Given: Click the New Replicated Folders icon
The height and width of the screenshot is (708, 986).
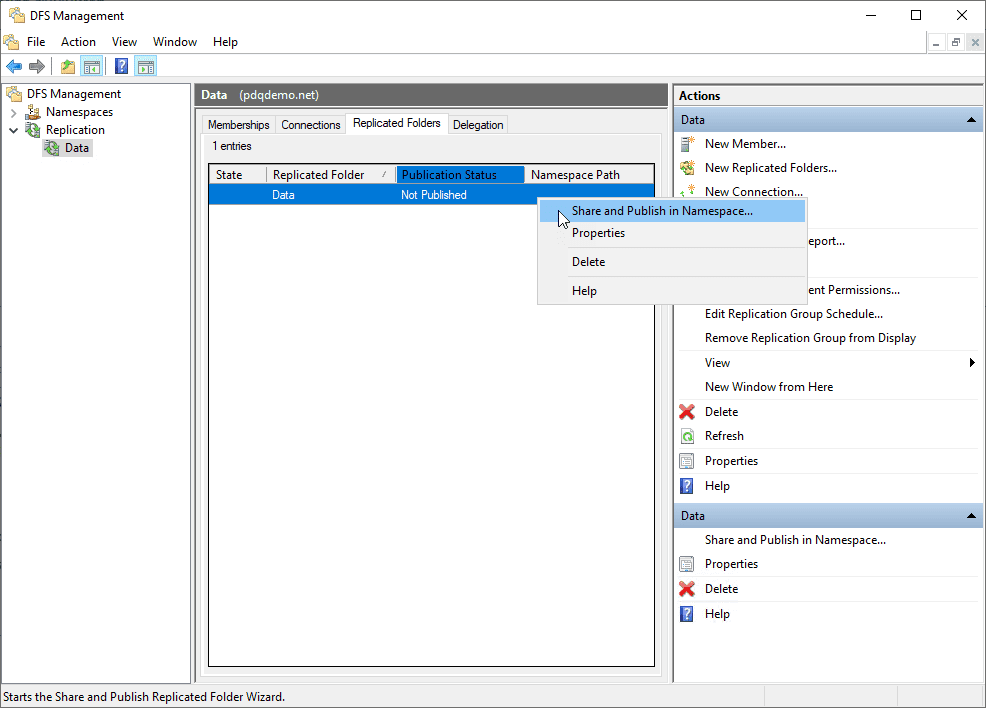Looking at the screenshot, I should (x=687, y=168).
